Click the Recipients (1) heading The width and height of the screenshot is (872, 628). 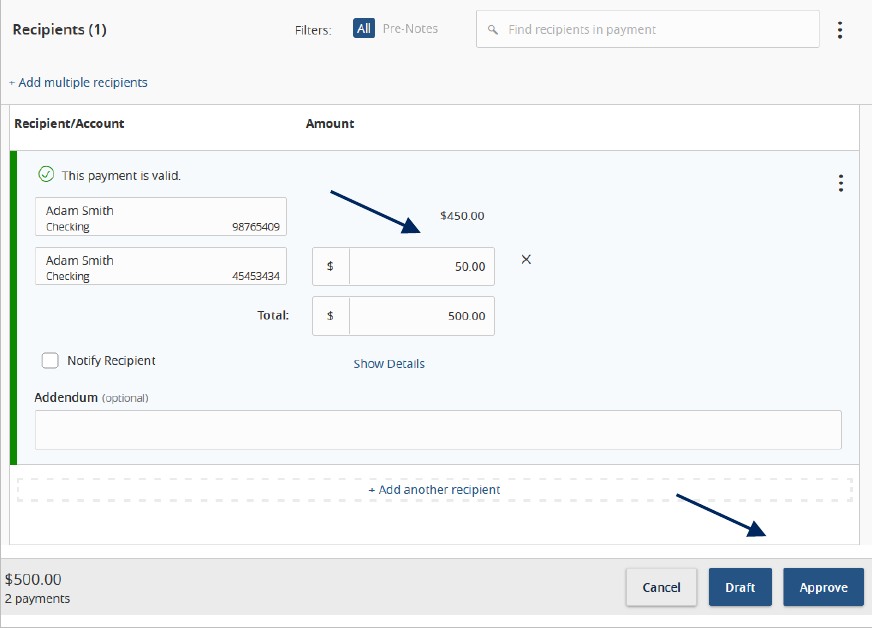(60, 29)
